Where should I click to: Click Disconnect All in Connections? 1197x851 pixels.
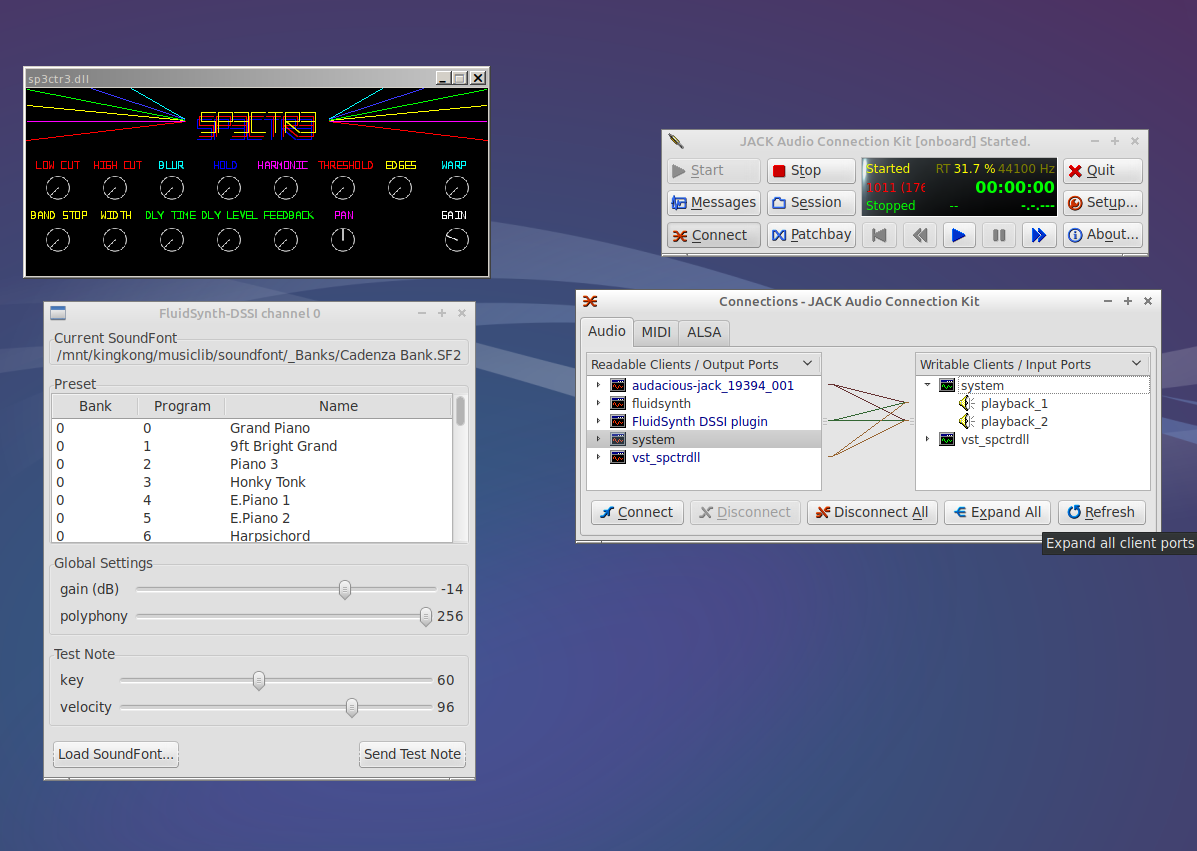coord(872,512)
